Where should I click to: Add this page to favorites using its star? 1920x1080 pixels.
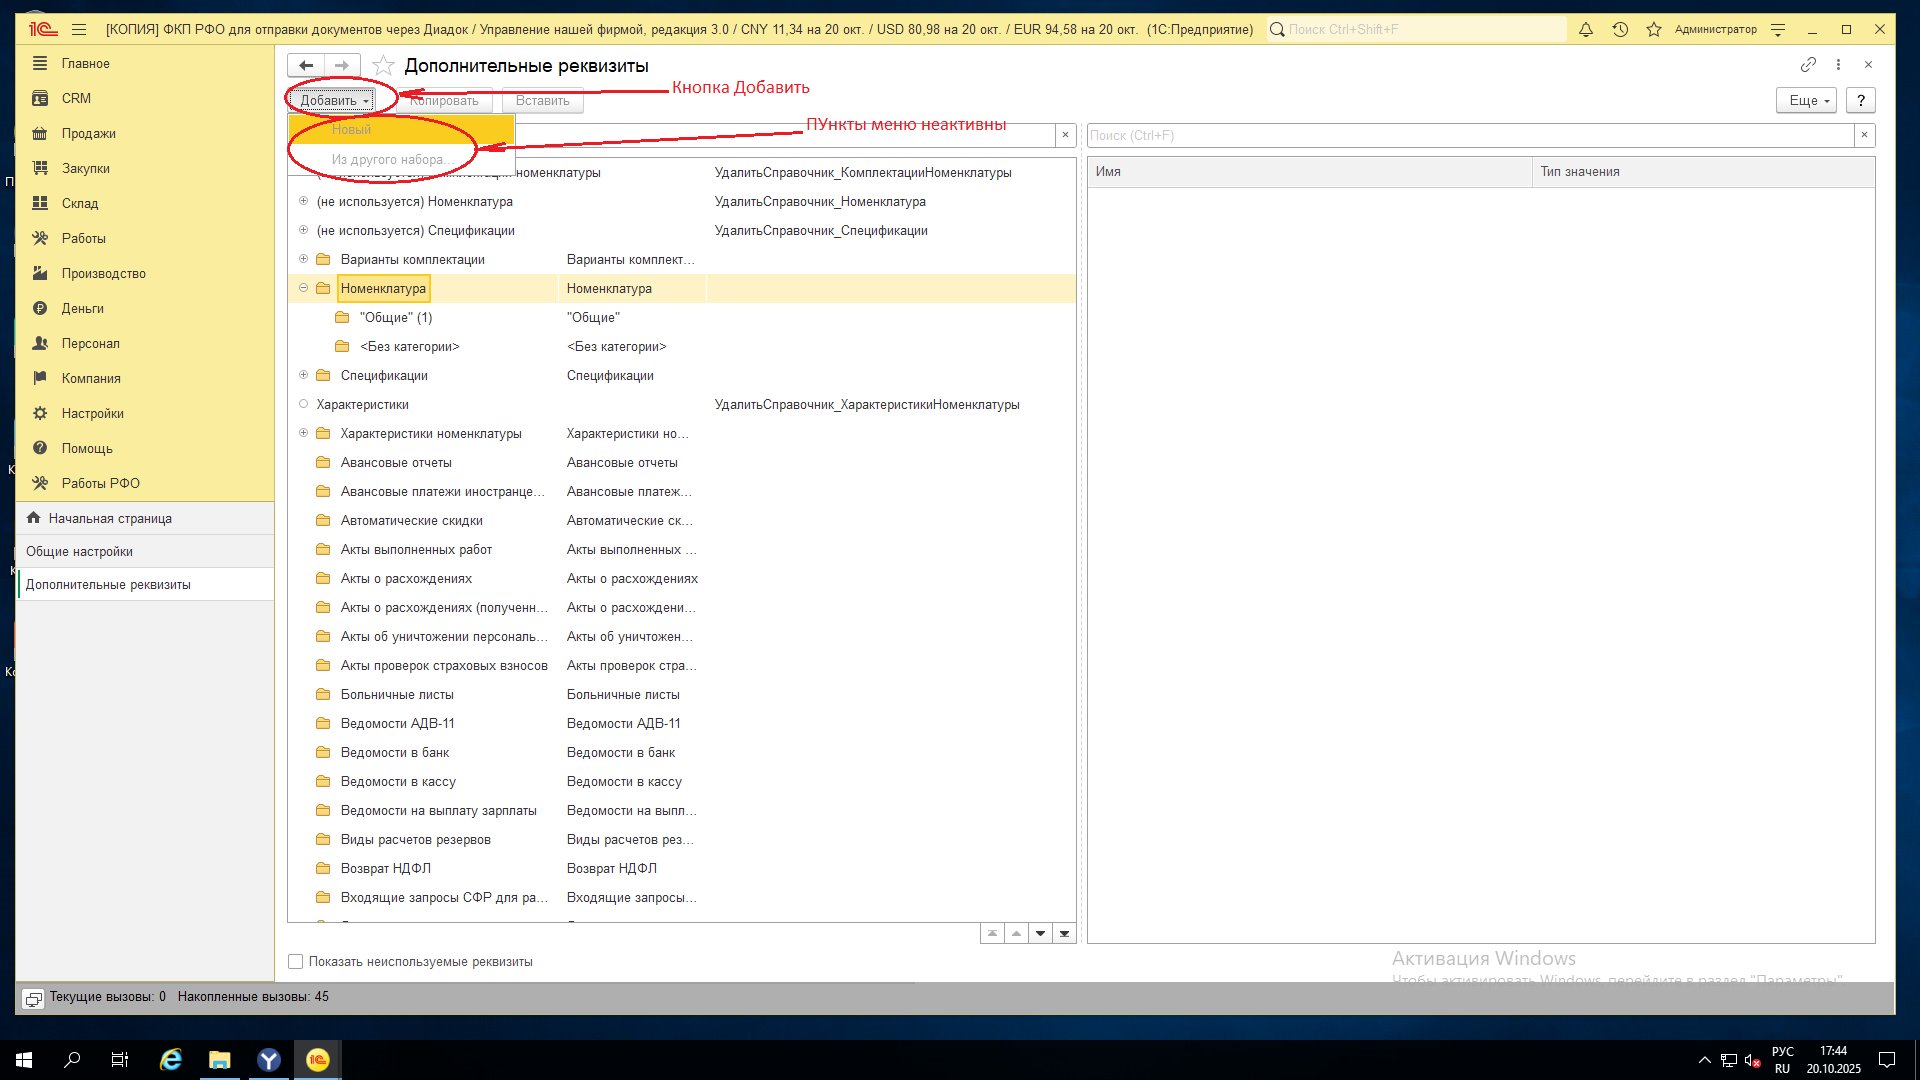[x=383, y=66]
